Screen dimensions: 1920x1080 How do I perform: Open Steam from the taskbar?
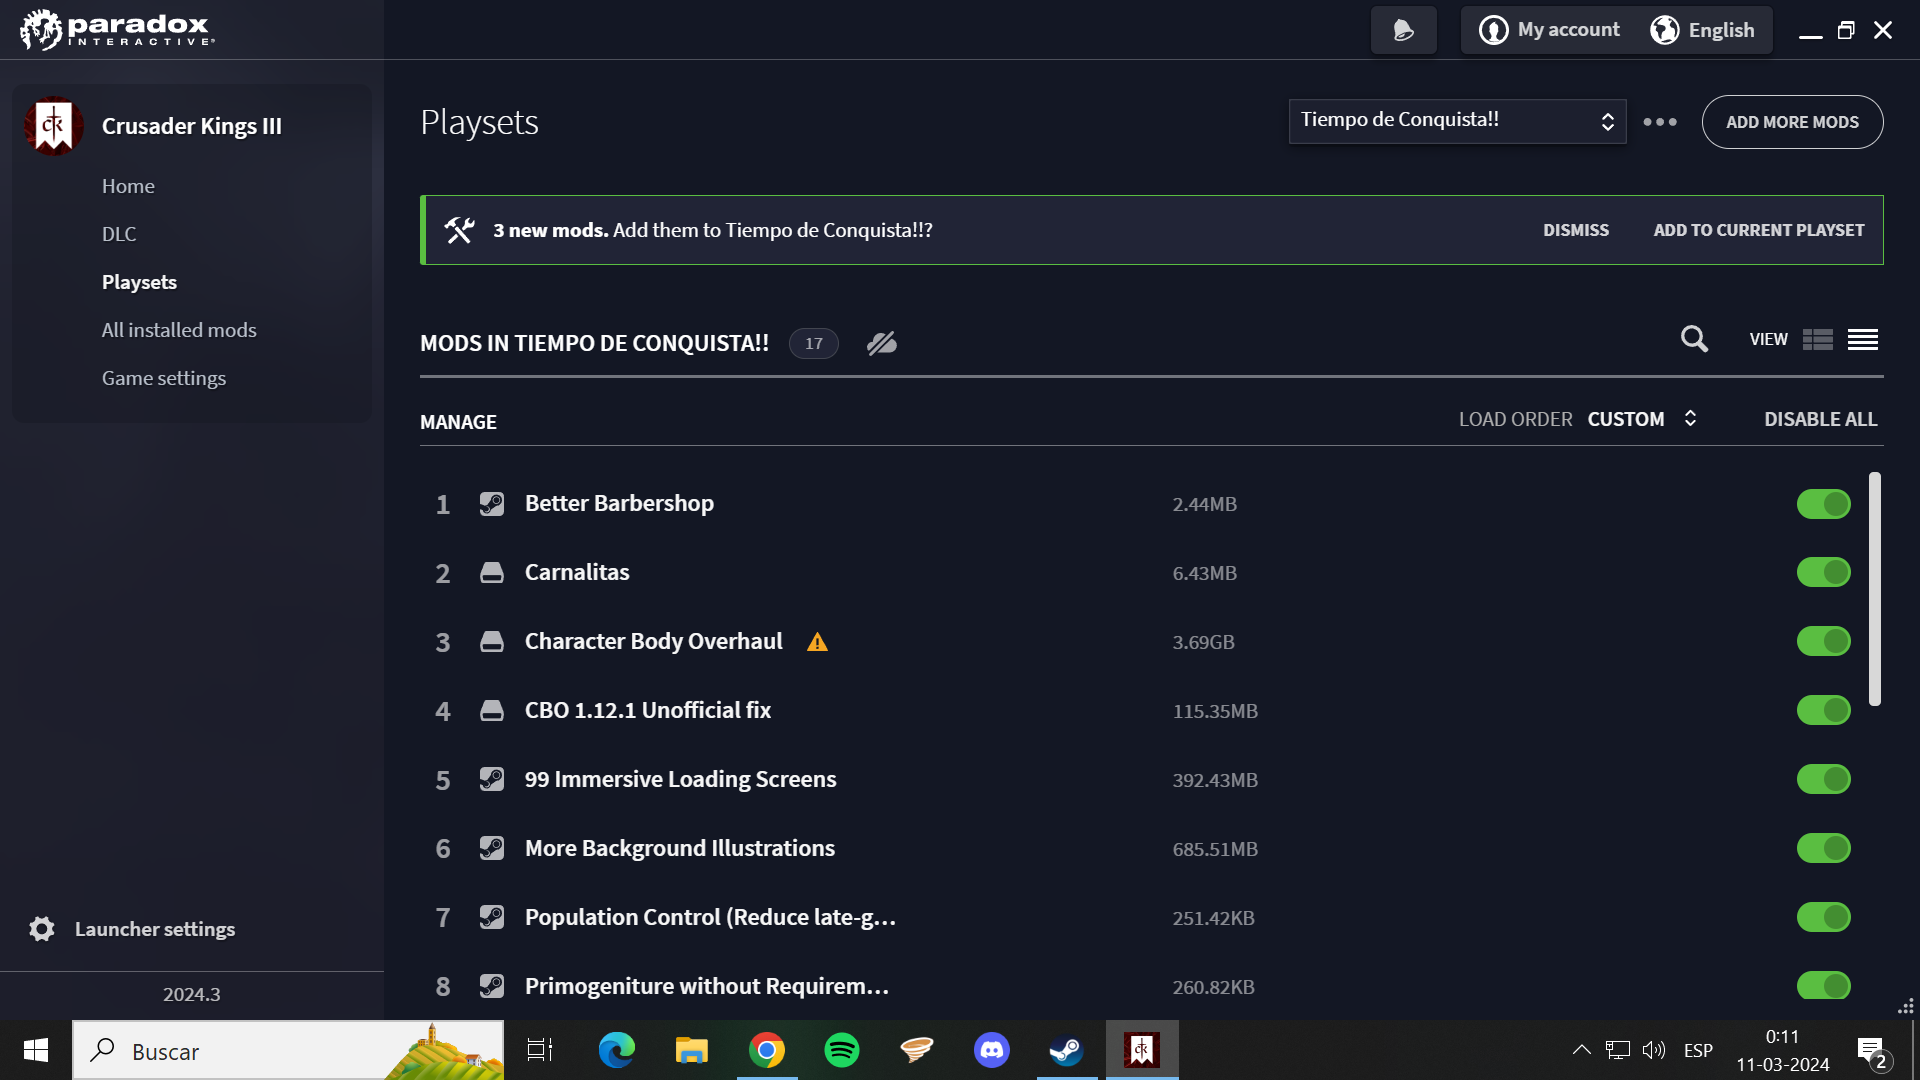click(1066, 1050)
